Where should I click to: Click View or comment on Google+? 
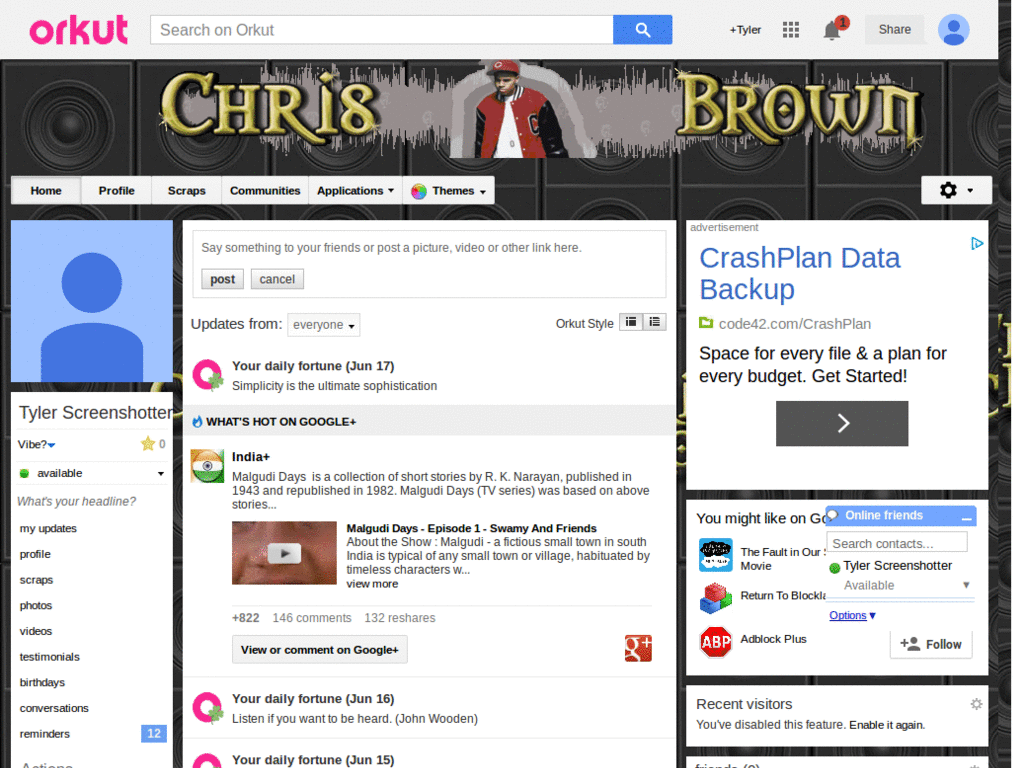[x=319, y=650]
